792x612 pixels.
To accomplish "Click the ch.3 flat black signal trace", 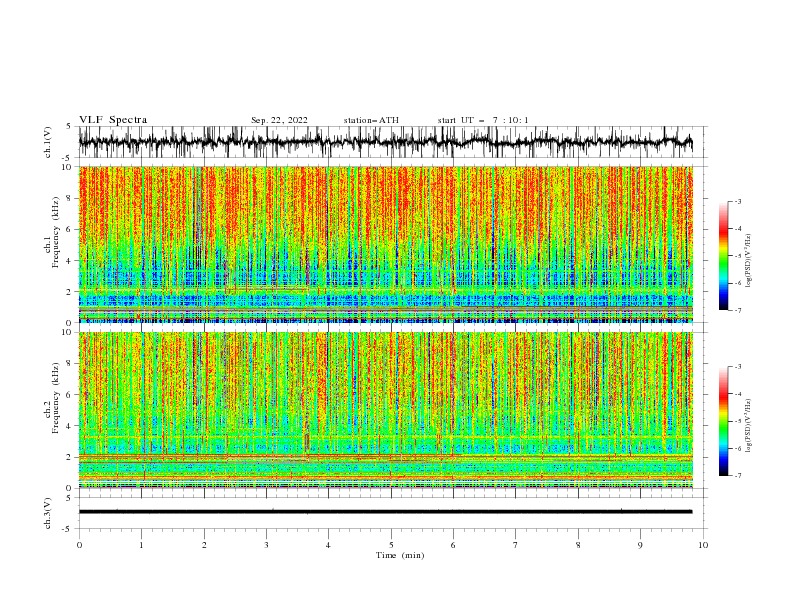I will click(385, 512).
